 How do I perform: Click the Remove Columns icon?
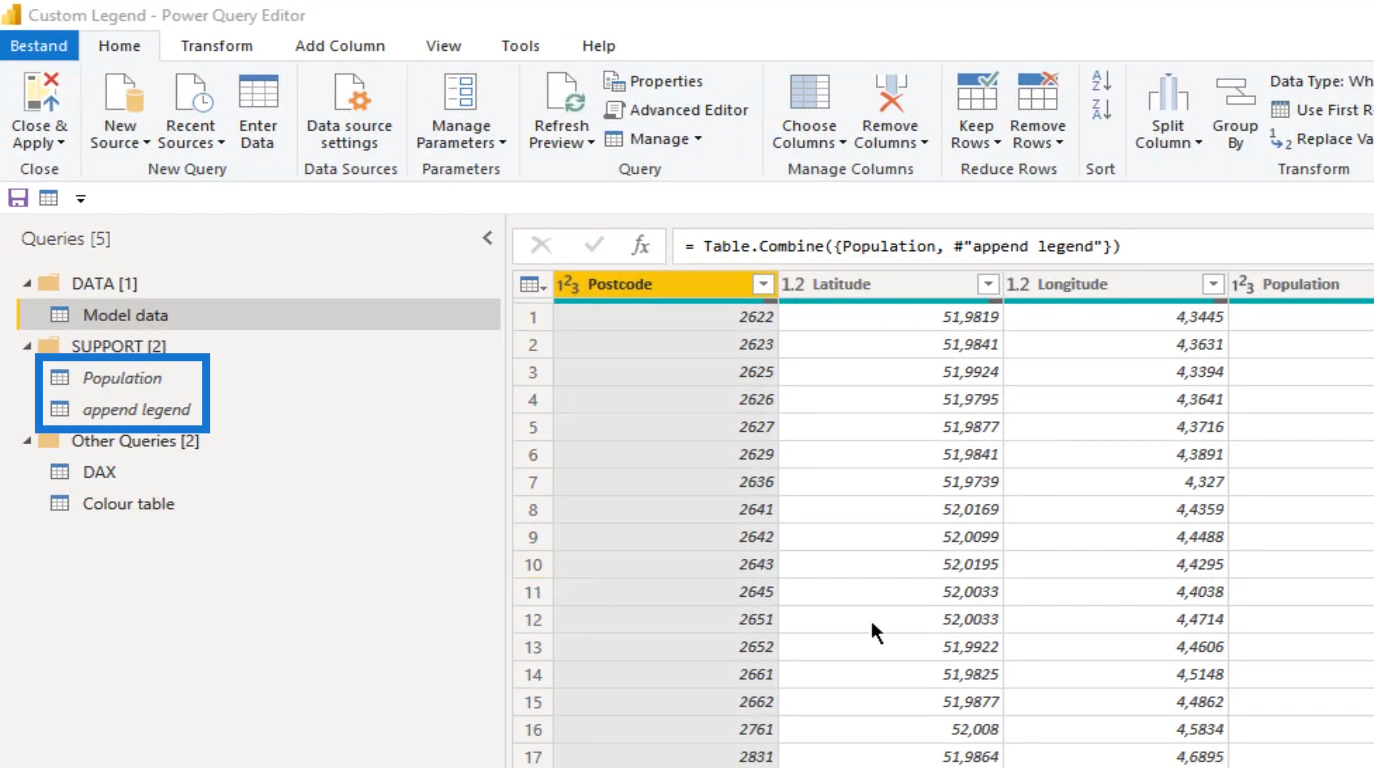tap(890, 92)
